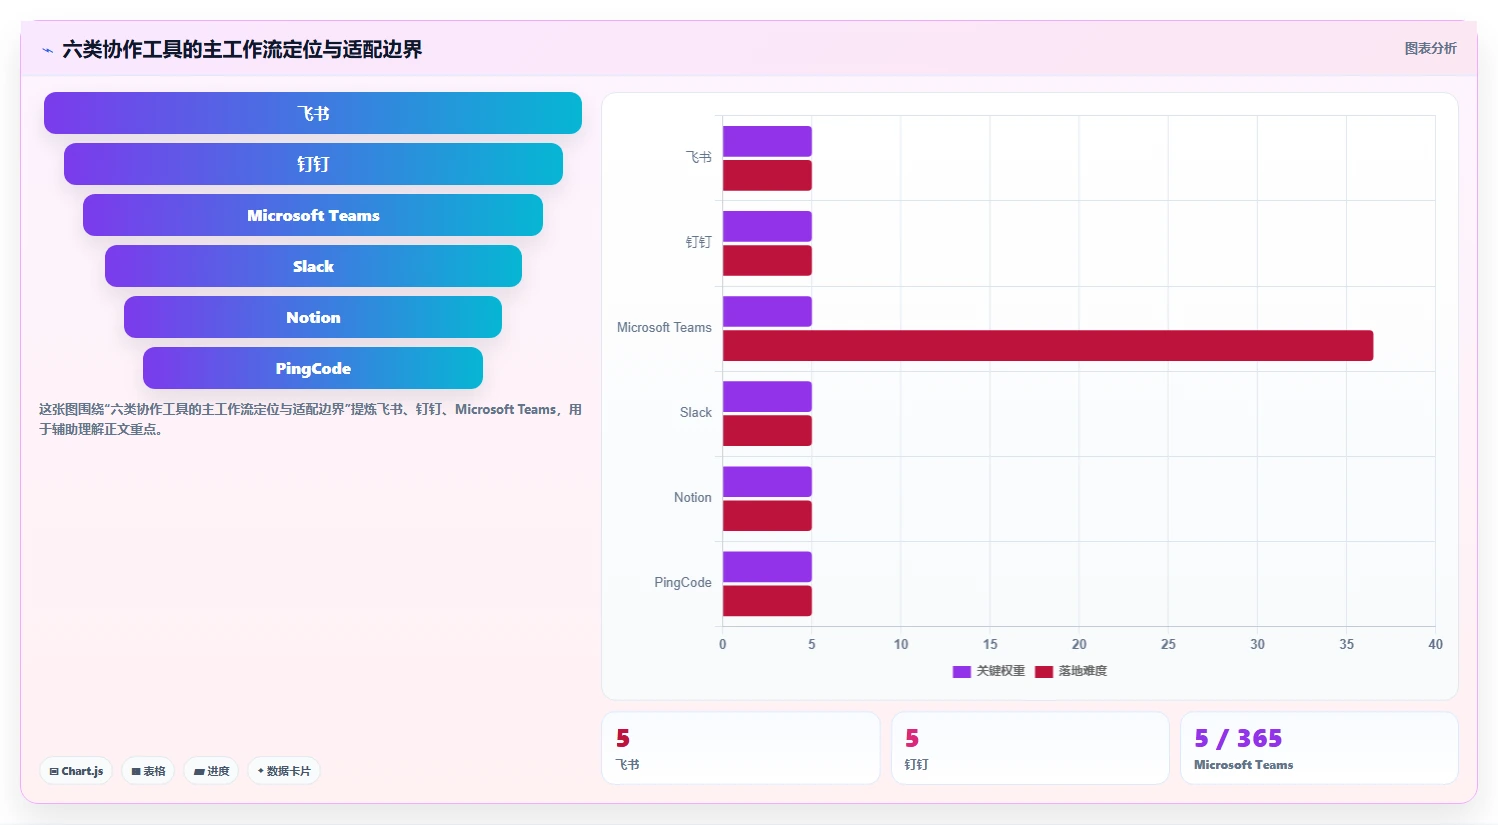Viewport: 1498px width, 825px height.
Task: Click the PingCode label on the chart y-axis
Action: (683, 582)
